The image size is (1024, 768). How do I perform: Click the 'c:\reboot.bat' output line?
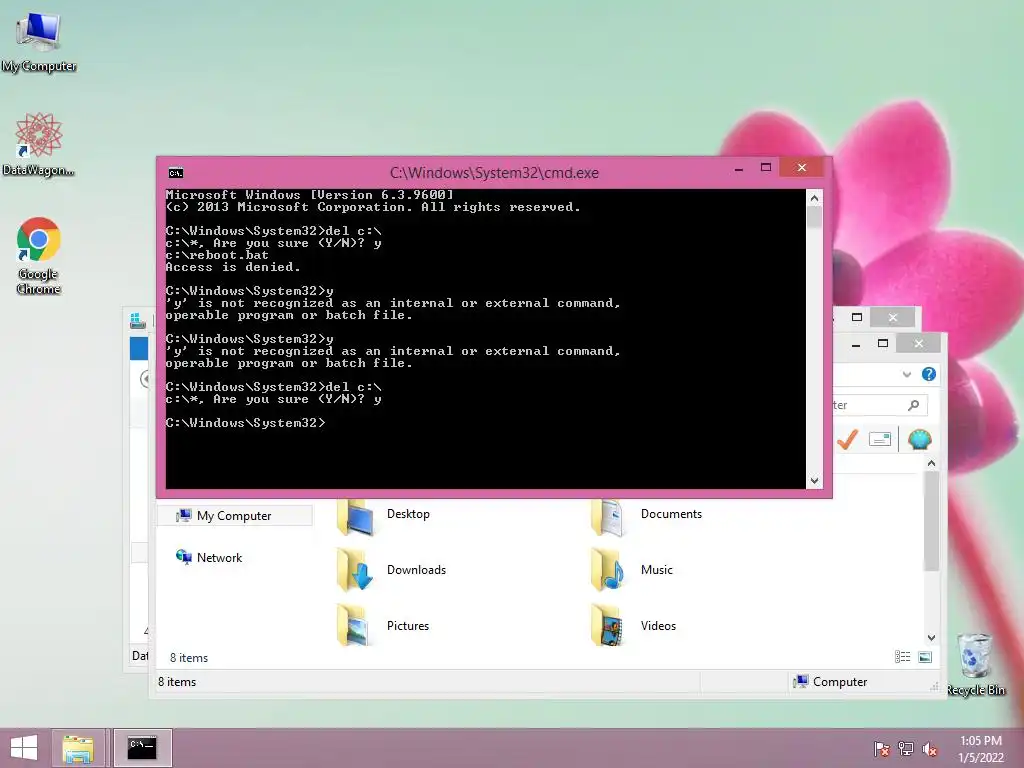pos(217,255)
